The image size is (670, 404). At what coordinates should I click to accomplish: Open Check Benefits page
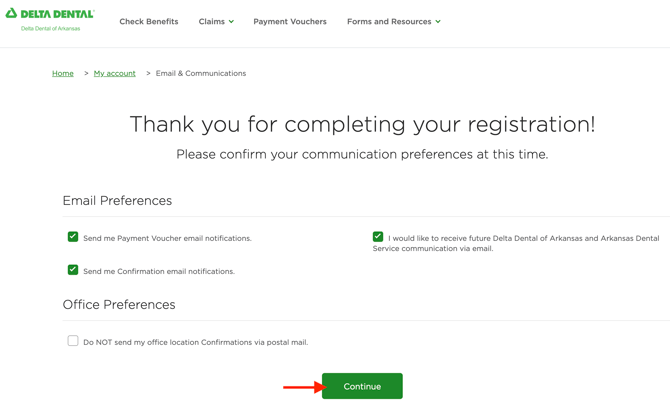click(x=149, y=21)
